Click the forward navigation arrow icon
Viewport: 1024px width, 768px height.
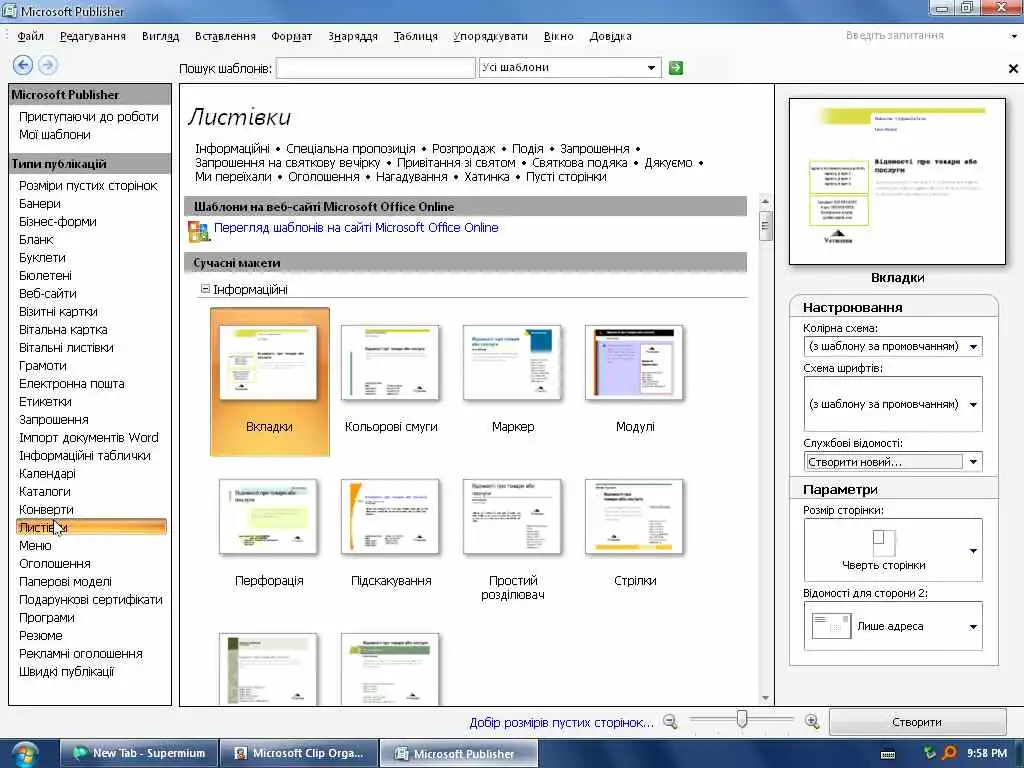point(48,65)
